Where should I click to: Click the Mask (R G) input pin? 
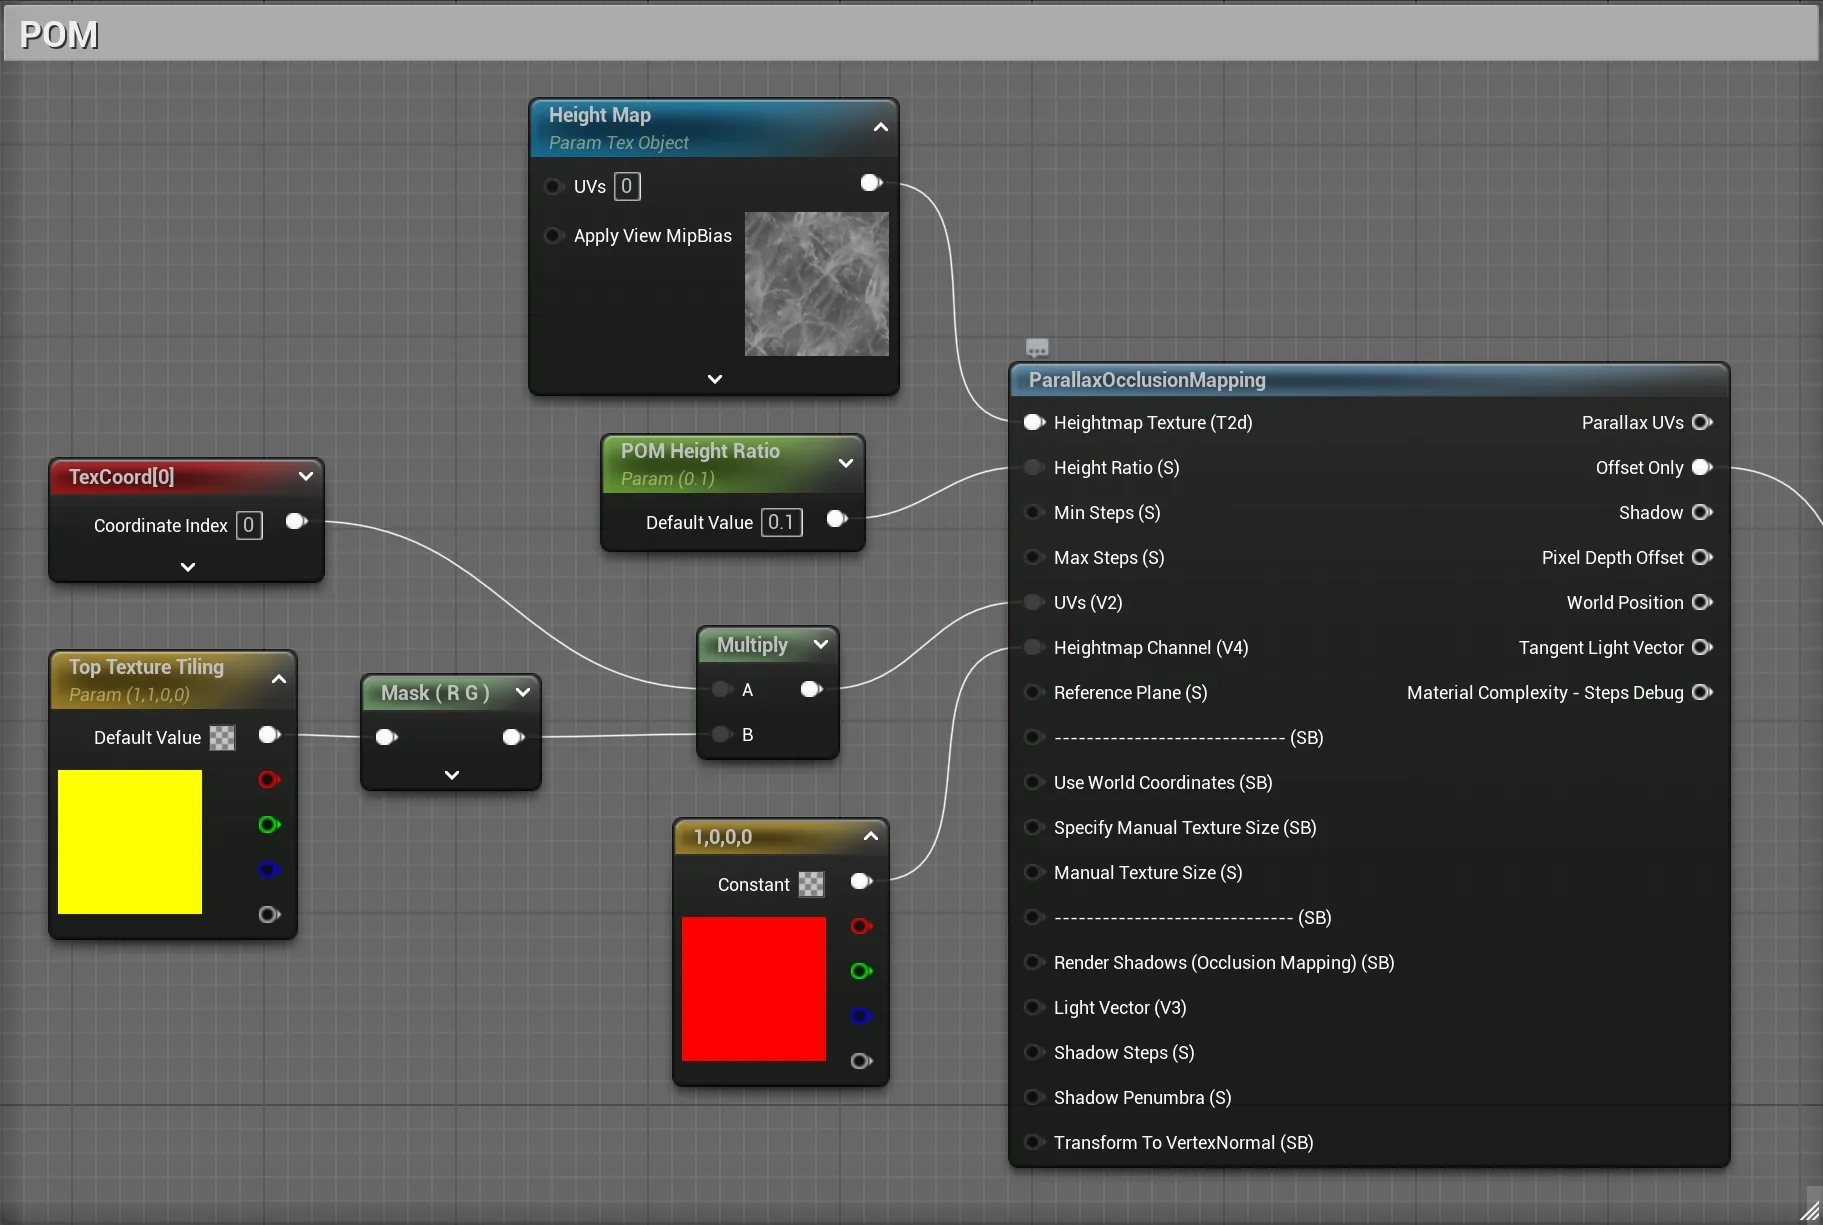point(386,737)
